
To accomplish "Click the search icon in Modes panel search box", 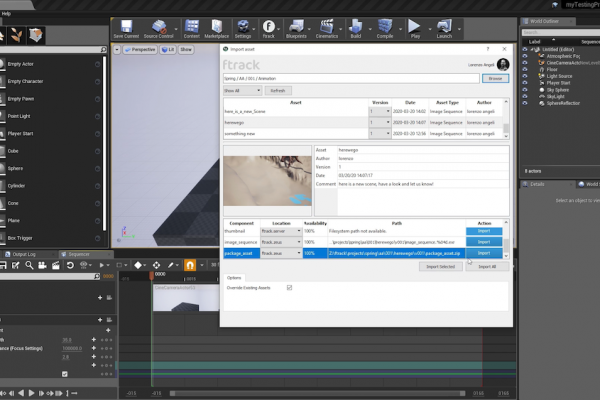I will click(x=103, y=49).
